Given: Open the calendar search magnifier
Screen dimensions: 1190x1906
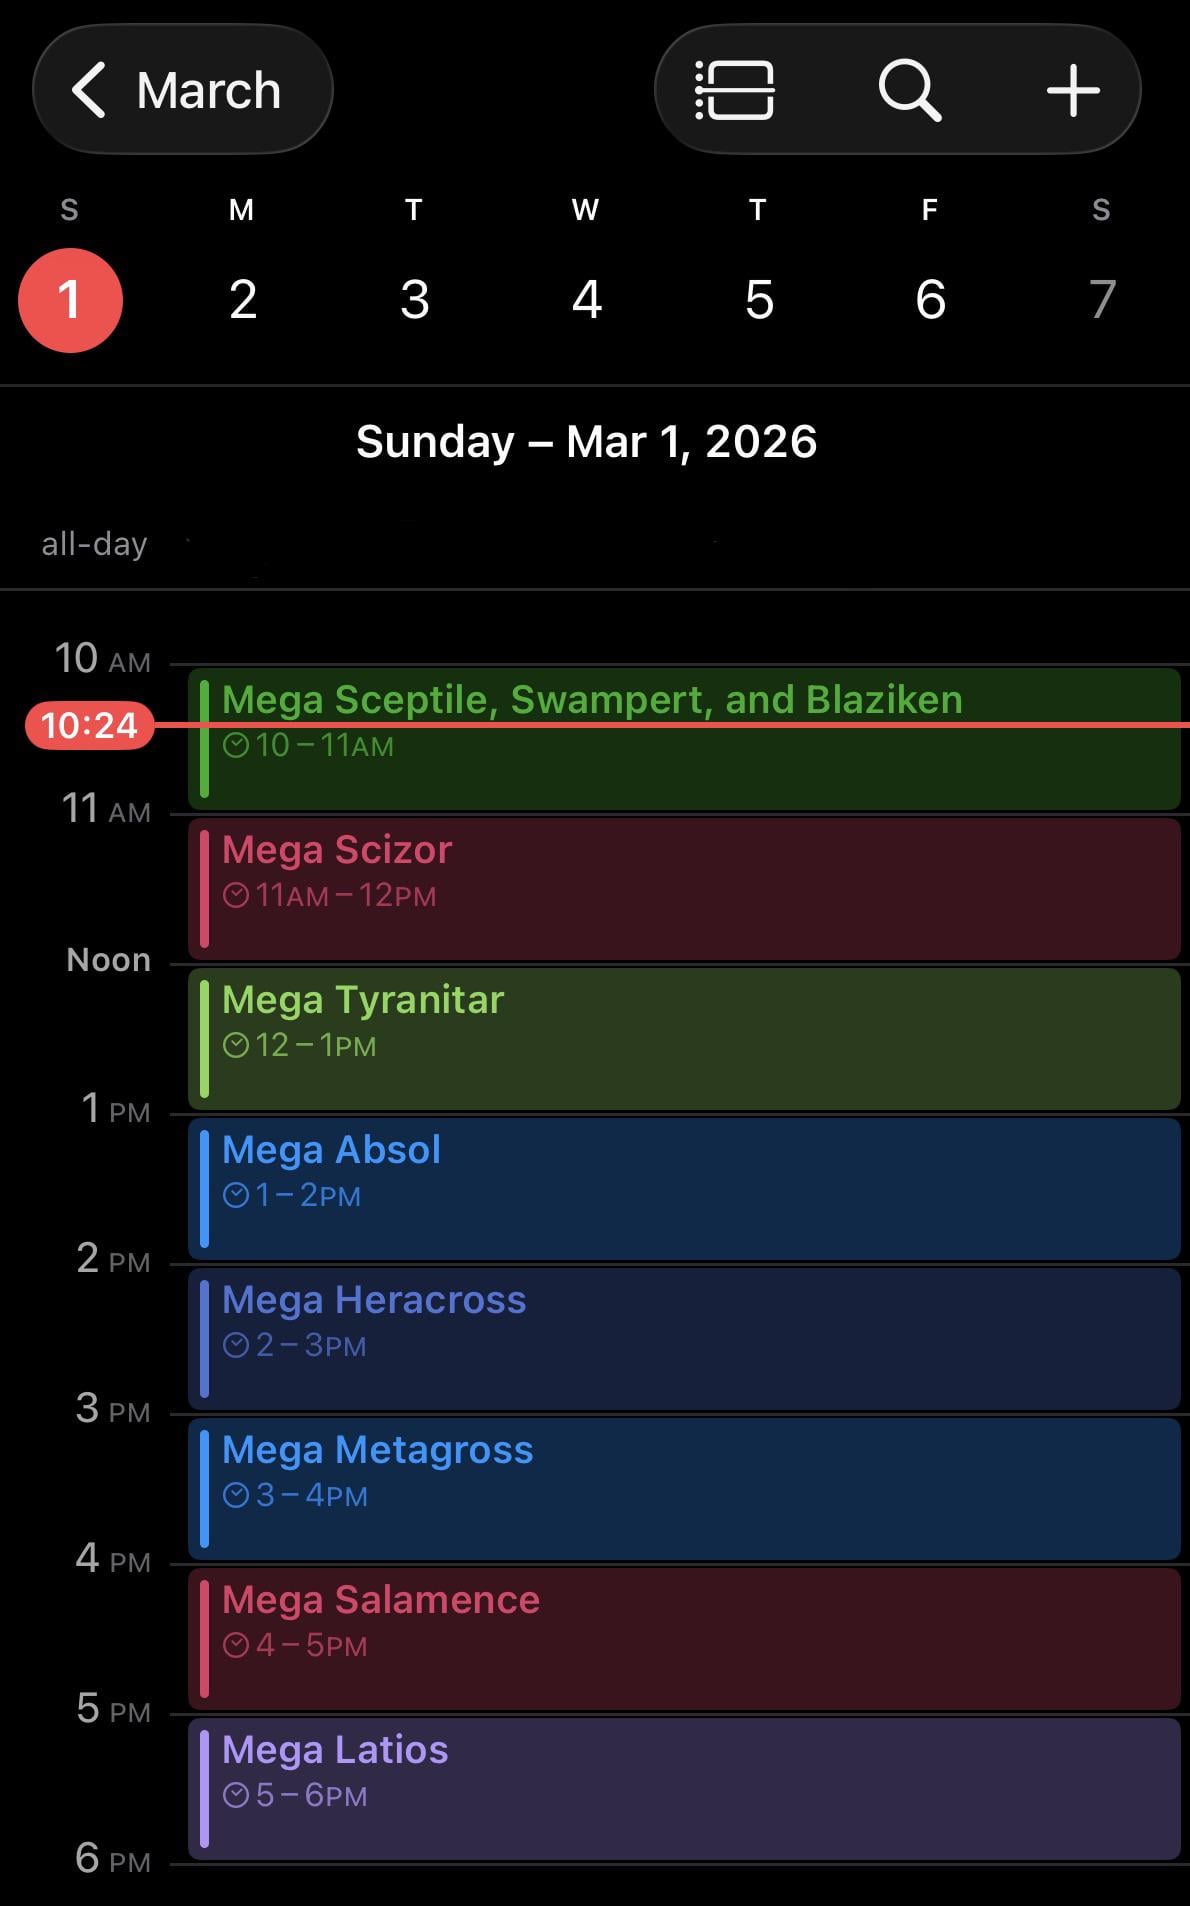Looking at the screenshot, I should [x=909, y=90].
